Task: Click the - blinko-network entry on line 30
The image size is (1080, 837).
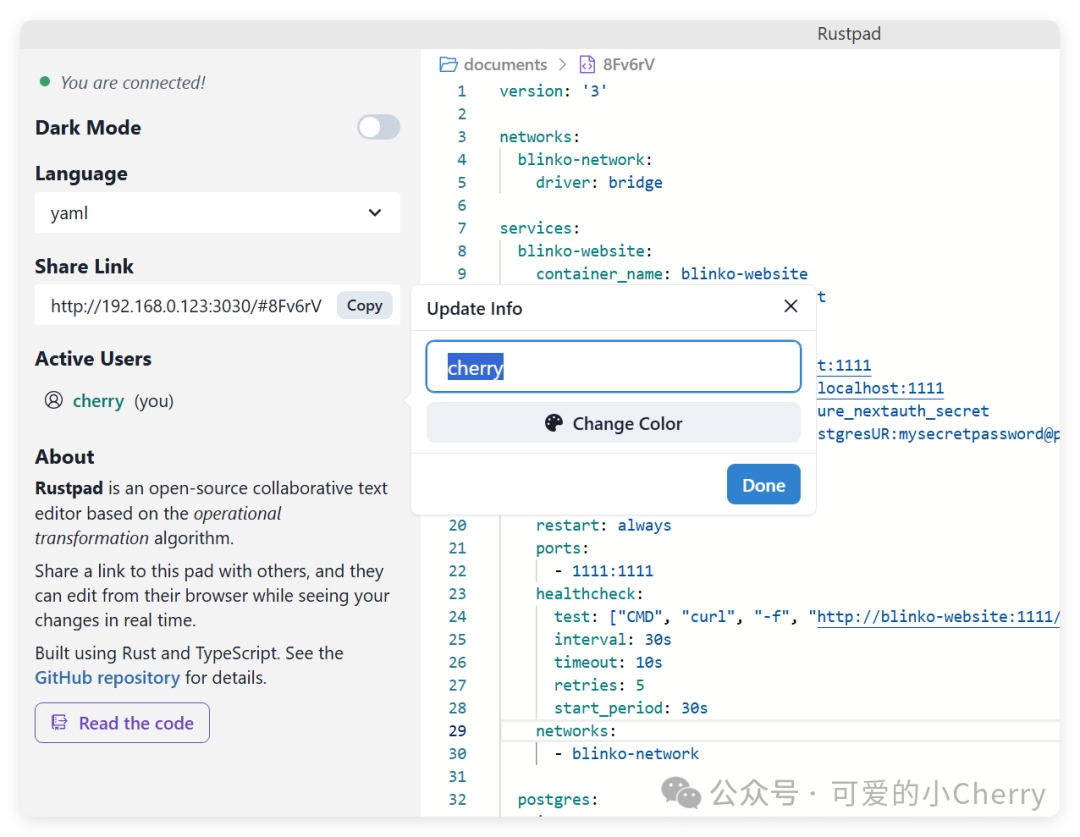Action: click(x=626, y=754)
